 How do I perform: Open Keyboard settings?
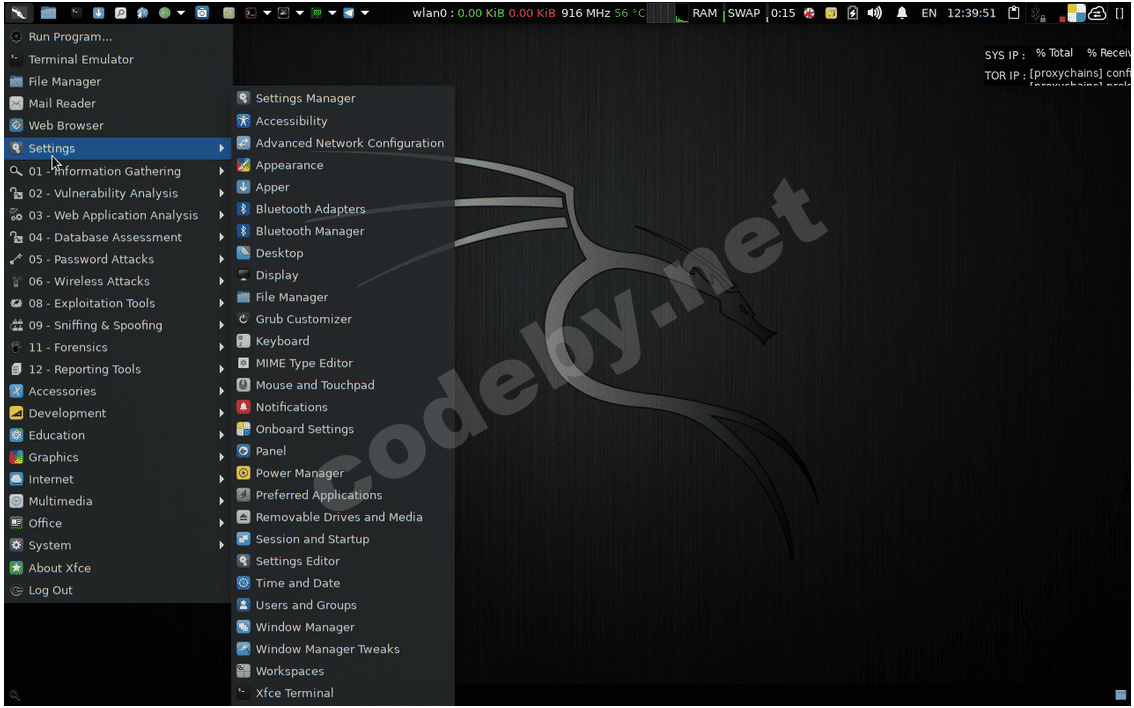pos(344,341)
